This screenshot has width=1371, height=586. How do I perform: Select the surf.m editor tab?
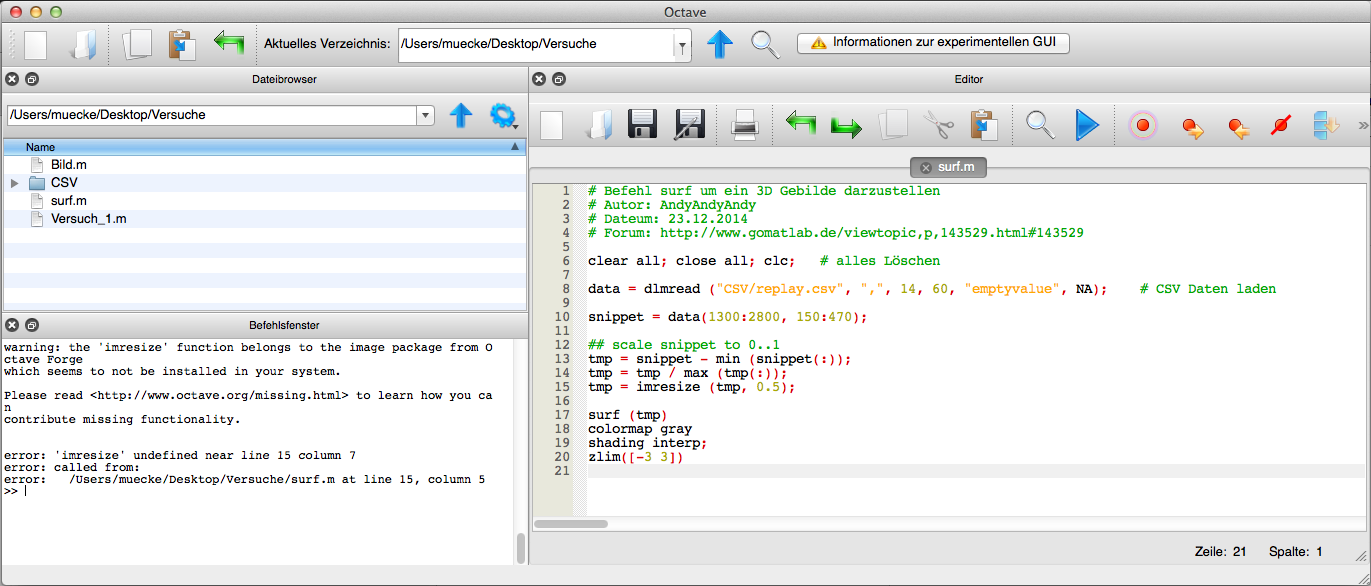956,167
